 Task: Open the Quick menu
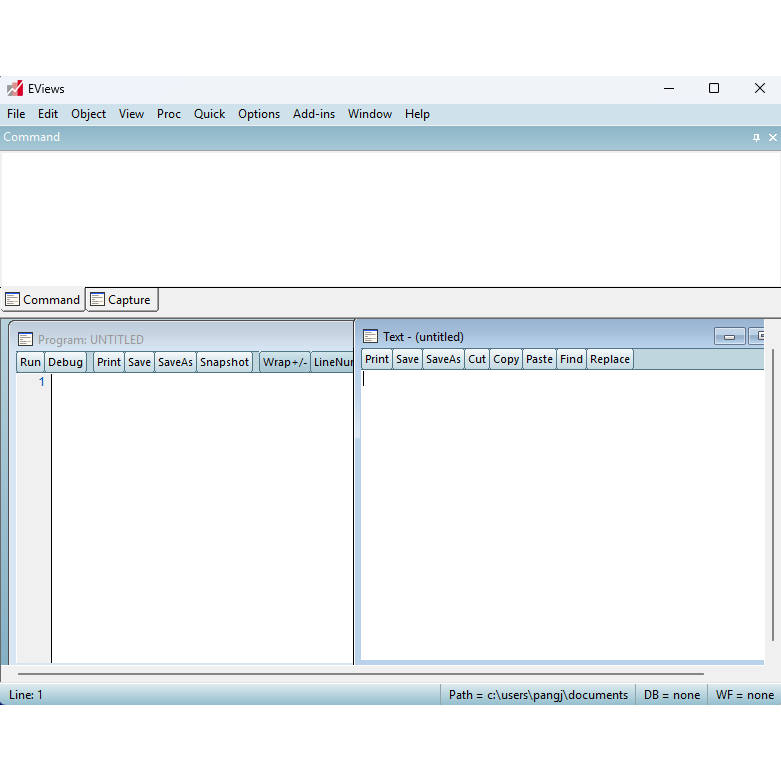[x=209, y=114]
